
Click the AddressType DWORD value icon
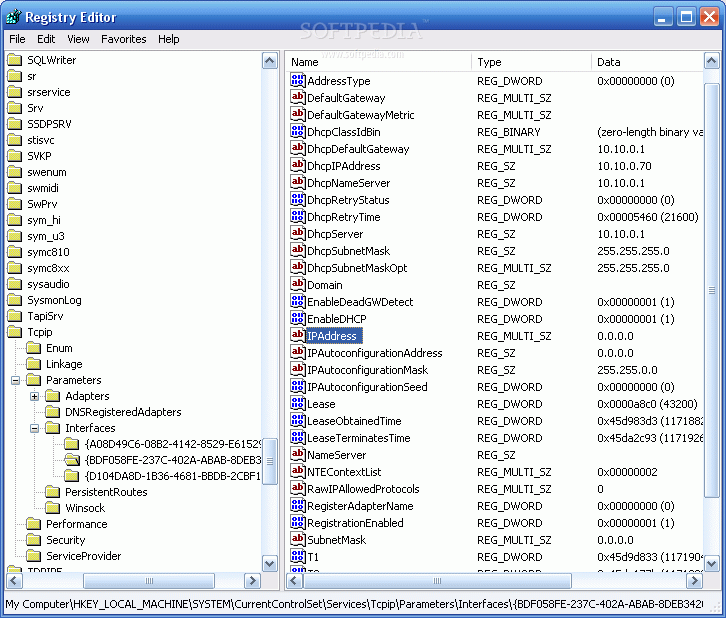[298, 81]
